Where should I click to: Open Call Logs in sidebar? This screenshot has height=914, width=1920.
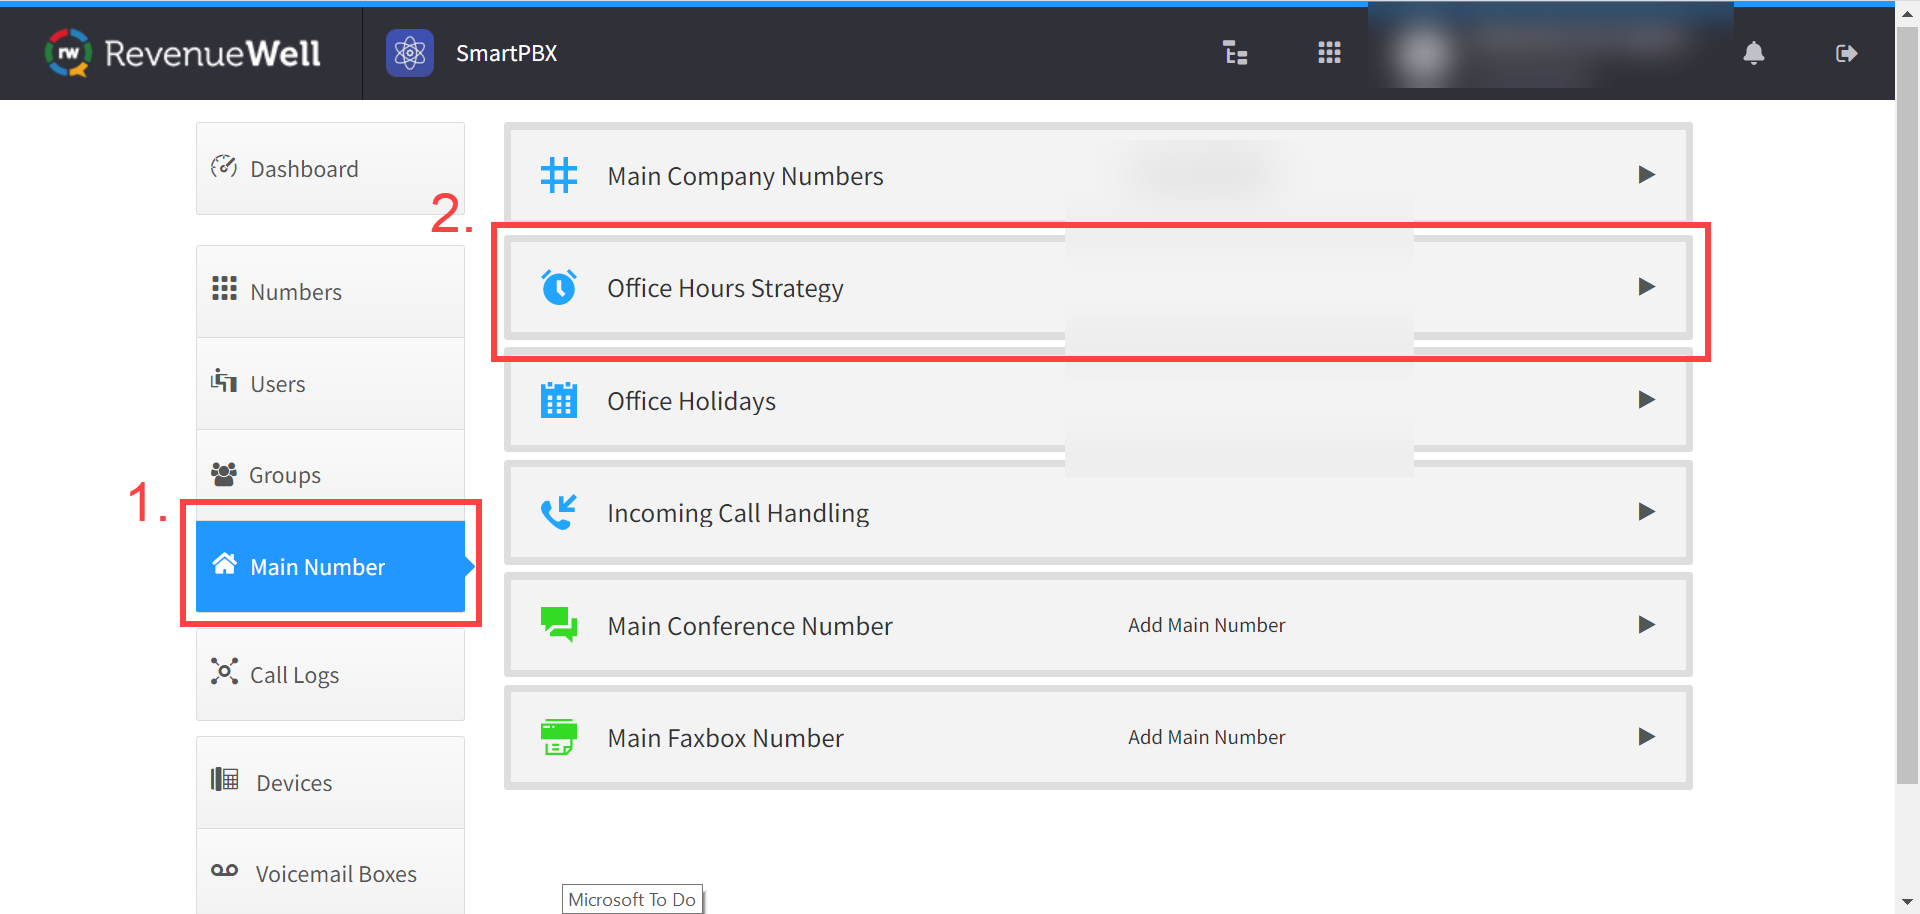tap(330, 674)
